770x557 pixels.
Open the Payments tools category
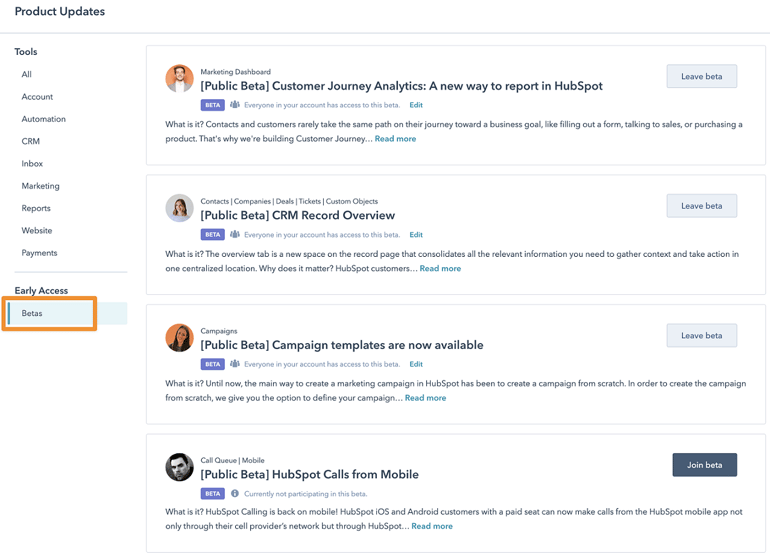(x=39, y=253)
